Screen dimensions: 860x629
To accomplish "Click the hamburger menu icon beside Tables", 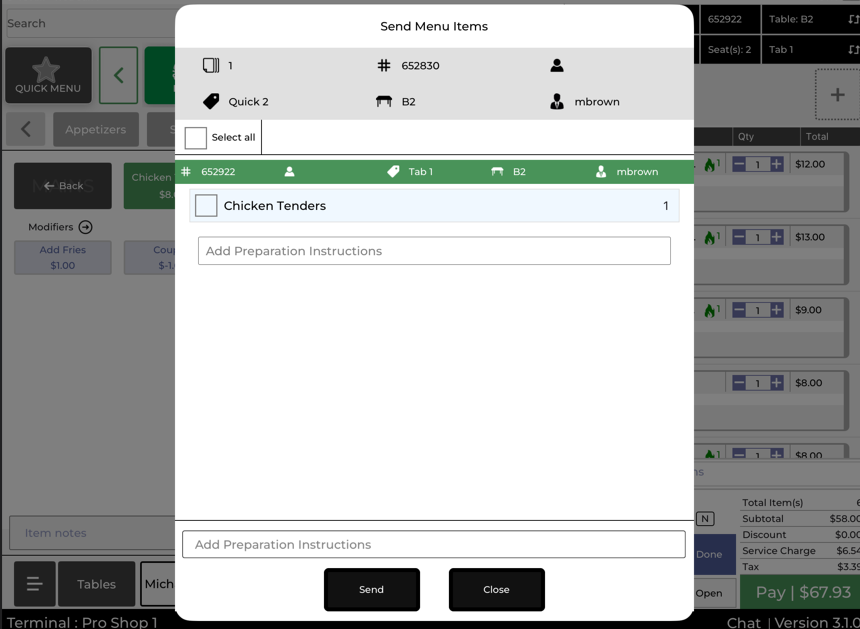I will point(34,584).
